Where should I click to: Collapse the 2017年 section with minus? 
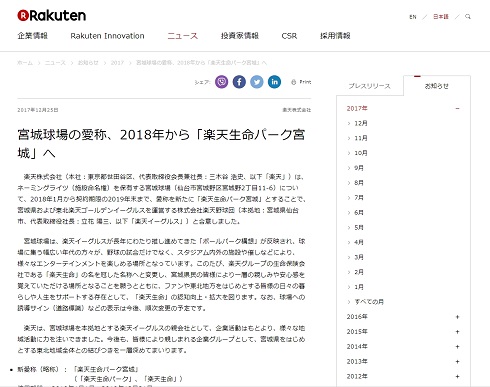457,109
